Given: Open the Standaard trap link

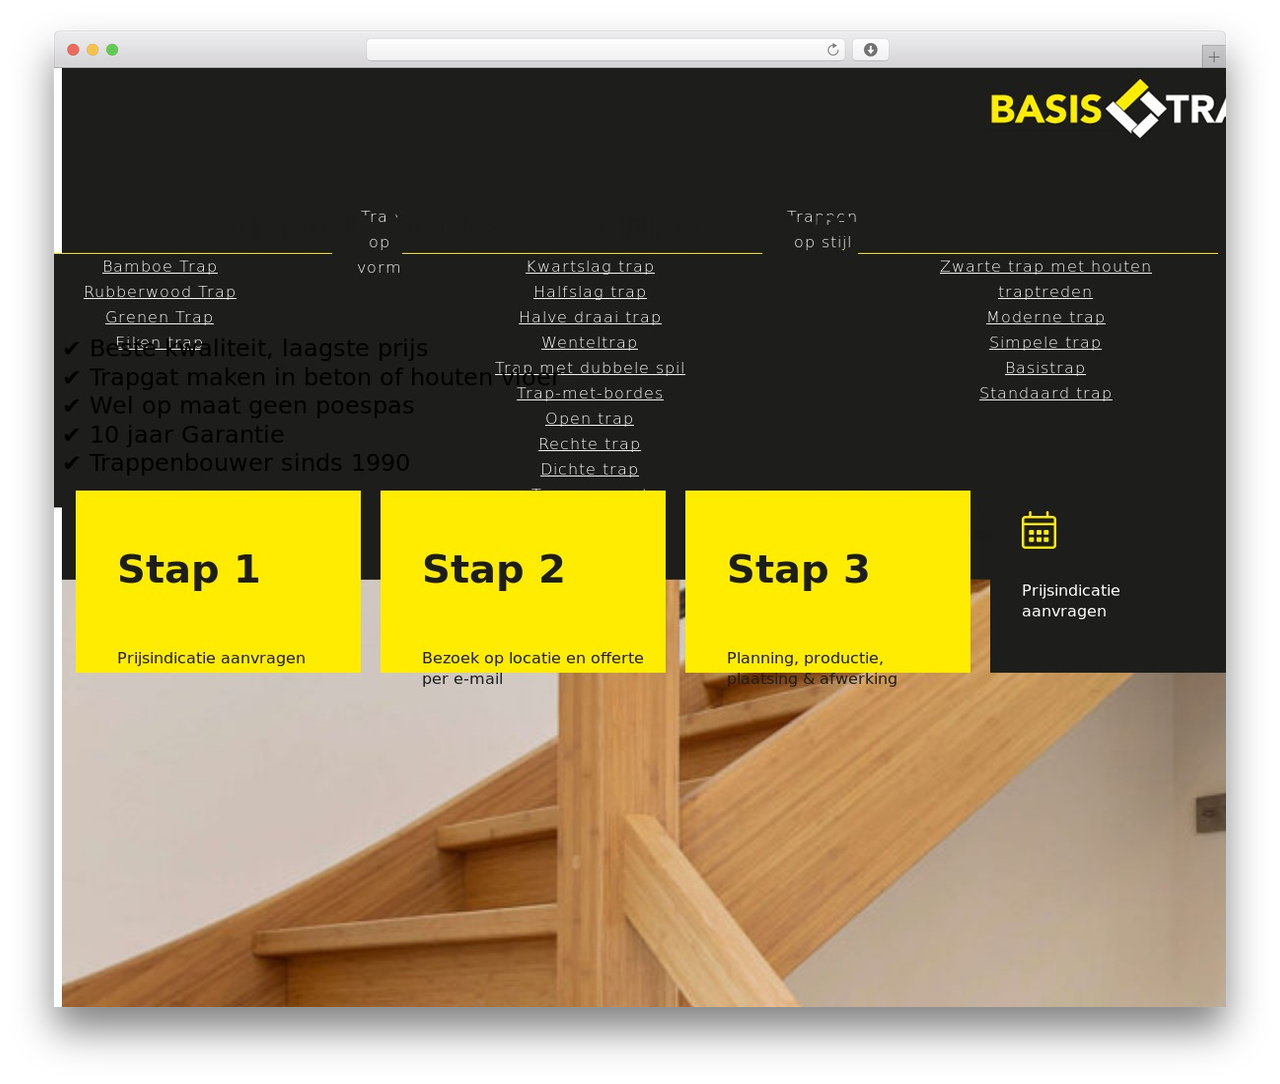Looking at the screenshot, I should [1046, 393].
